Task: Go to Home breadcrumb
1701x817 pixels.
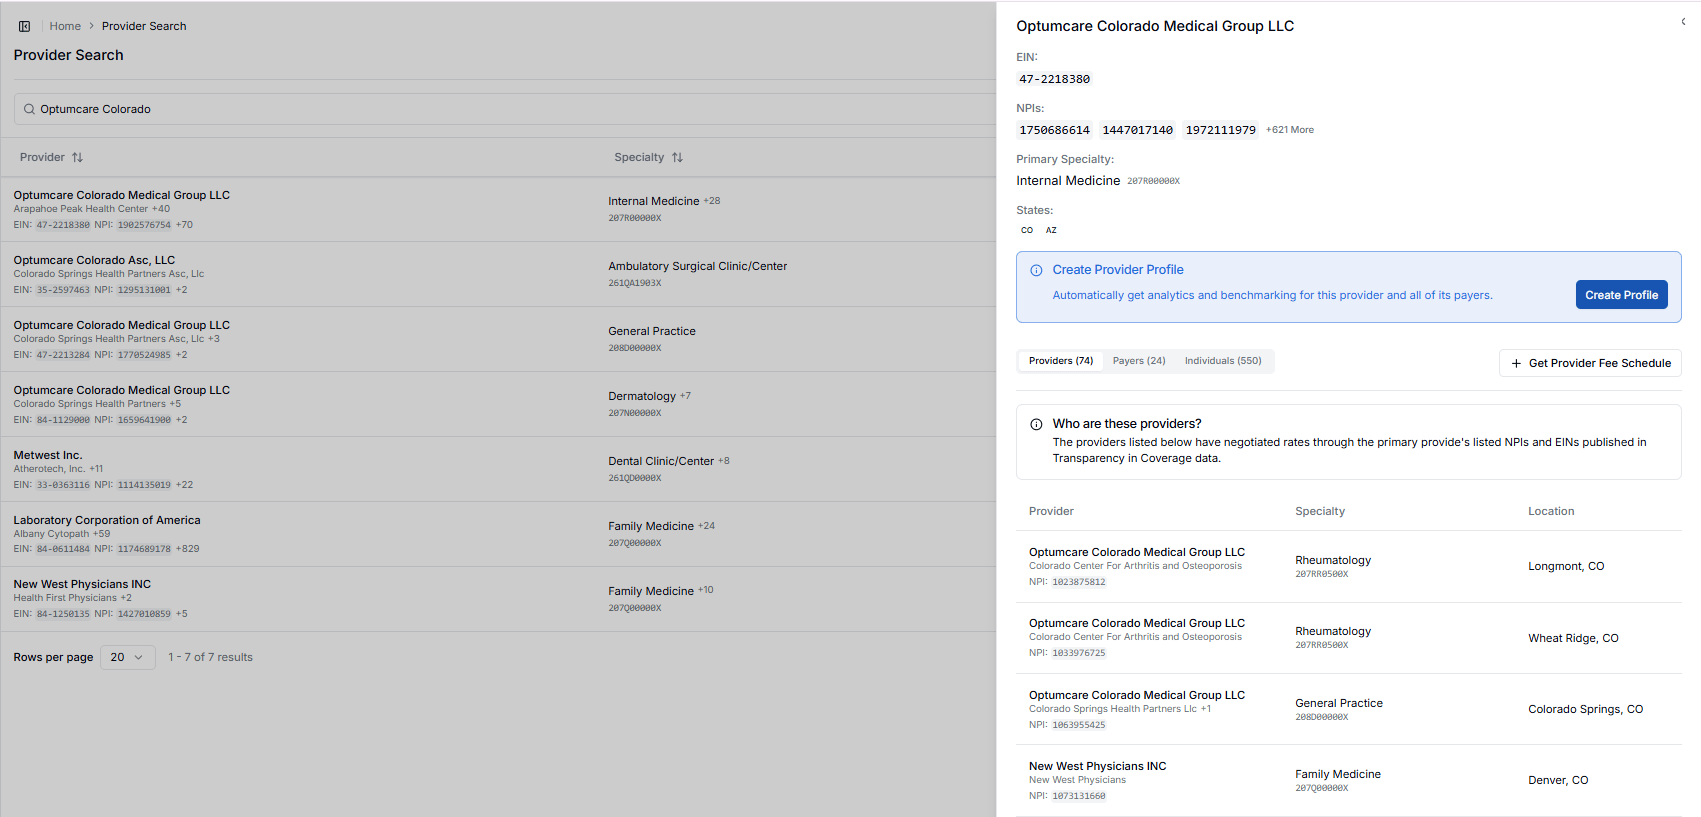Action: [x=65, y=26]
